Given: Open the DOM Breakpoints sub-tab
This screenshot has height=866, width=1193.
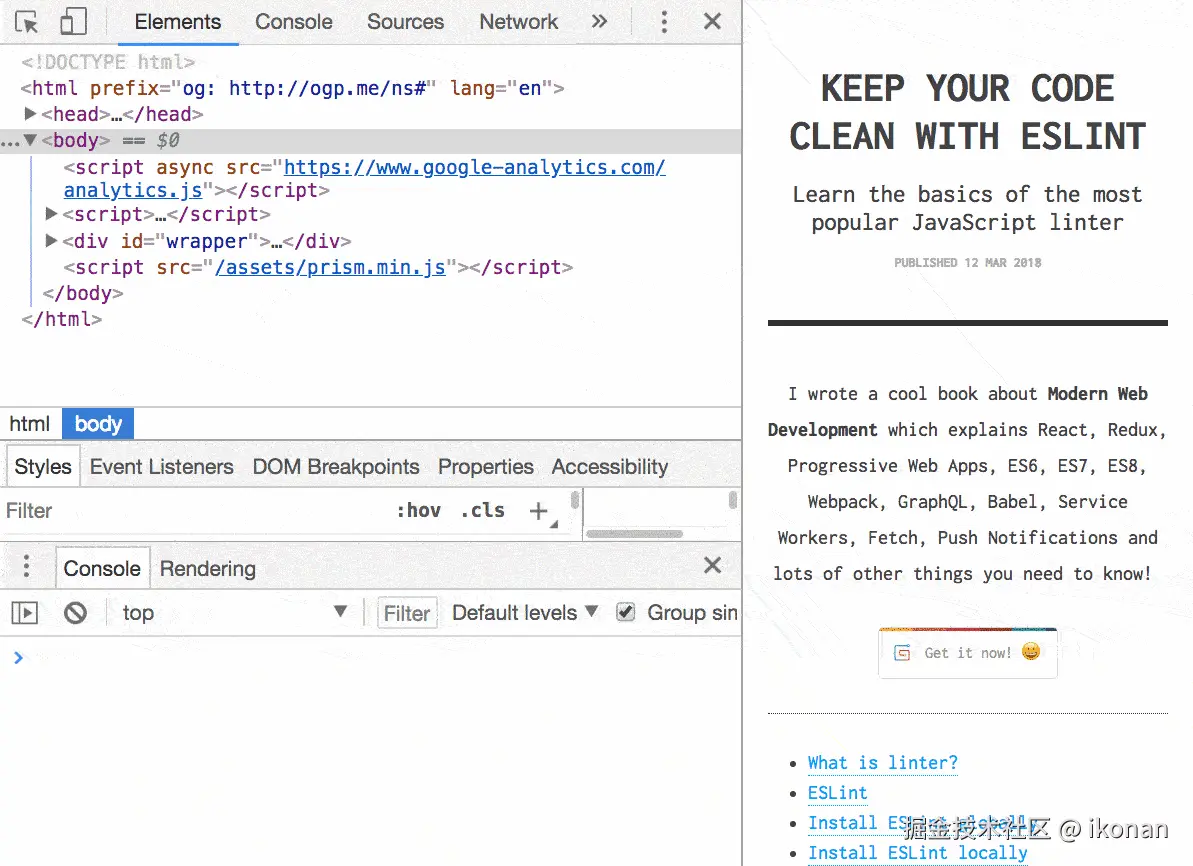Looking at the screenshot, I should click(x=336, y=466).
